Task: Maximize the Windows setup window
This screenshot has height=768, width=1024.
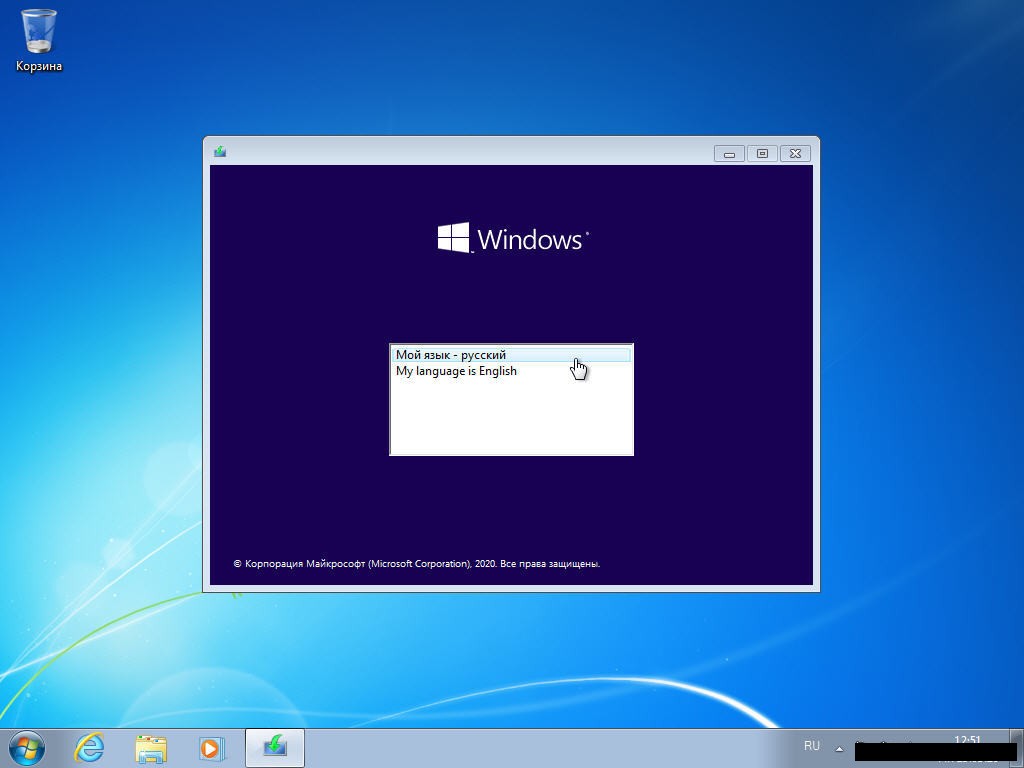Action: (762, 153)
